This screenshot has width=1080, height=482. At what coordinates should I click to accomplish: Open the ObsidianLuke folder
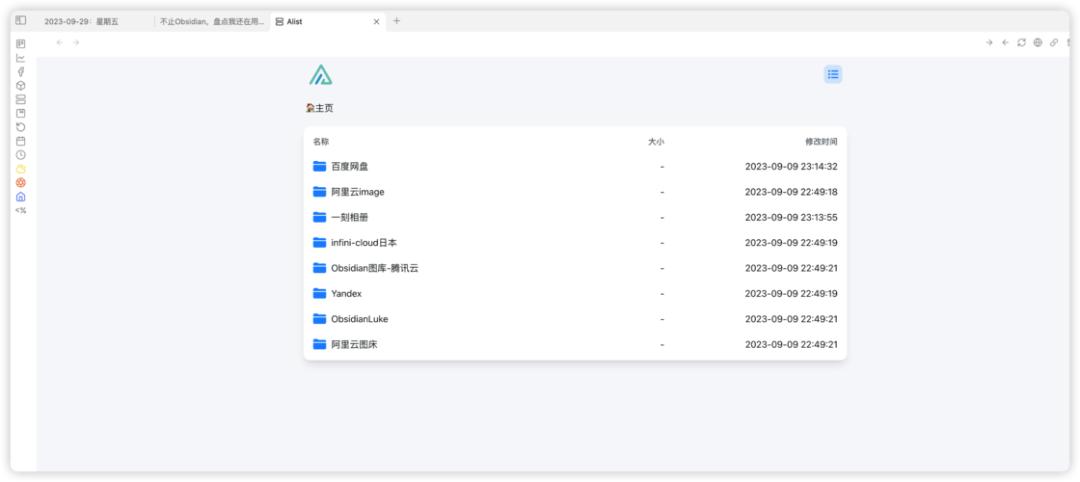tap(360, 319)
